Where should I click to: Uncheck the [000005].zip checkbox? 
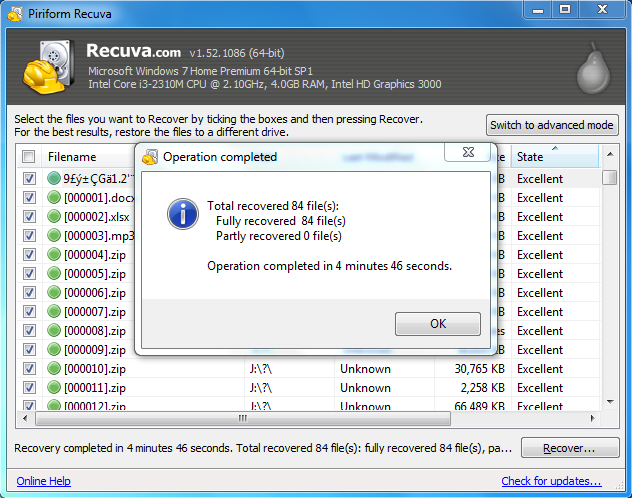[x=29, y=274]
